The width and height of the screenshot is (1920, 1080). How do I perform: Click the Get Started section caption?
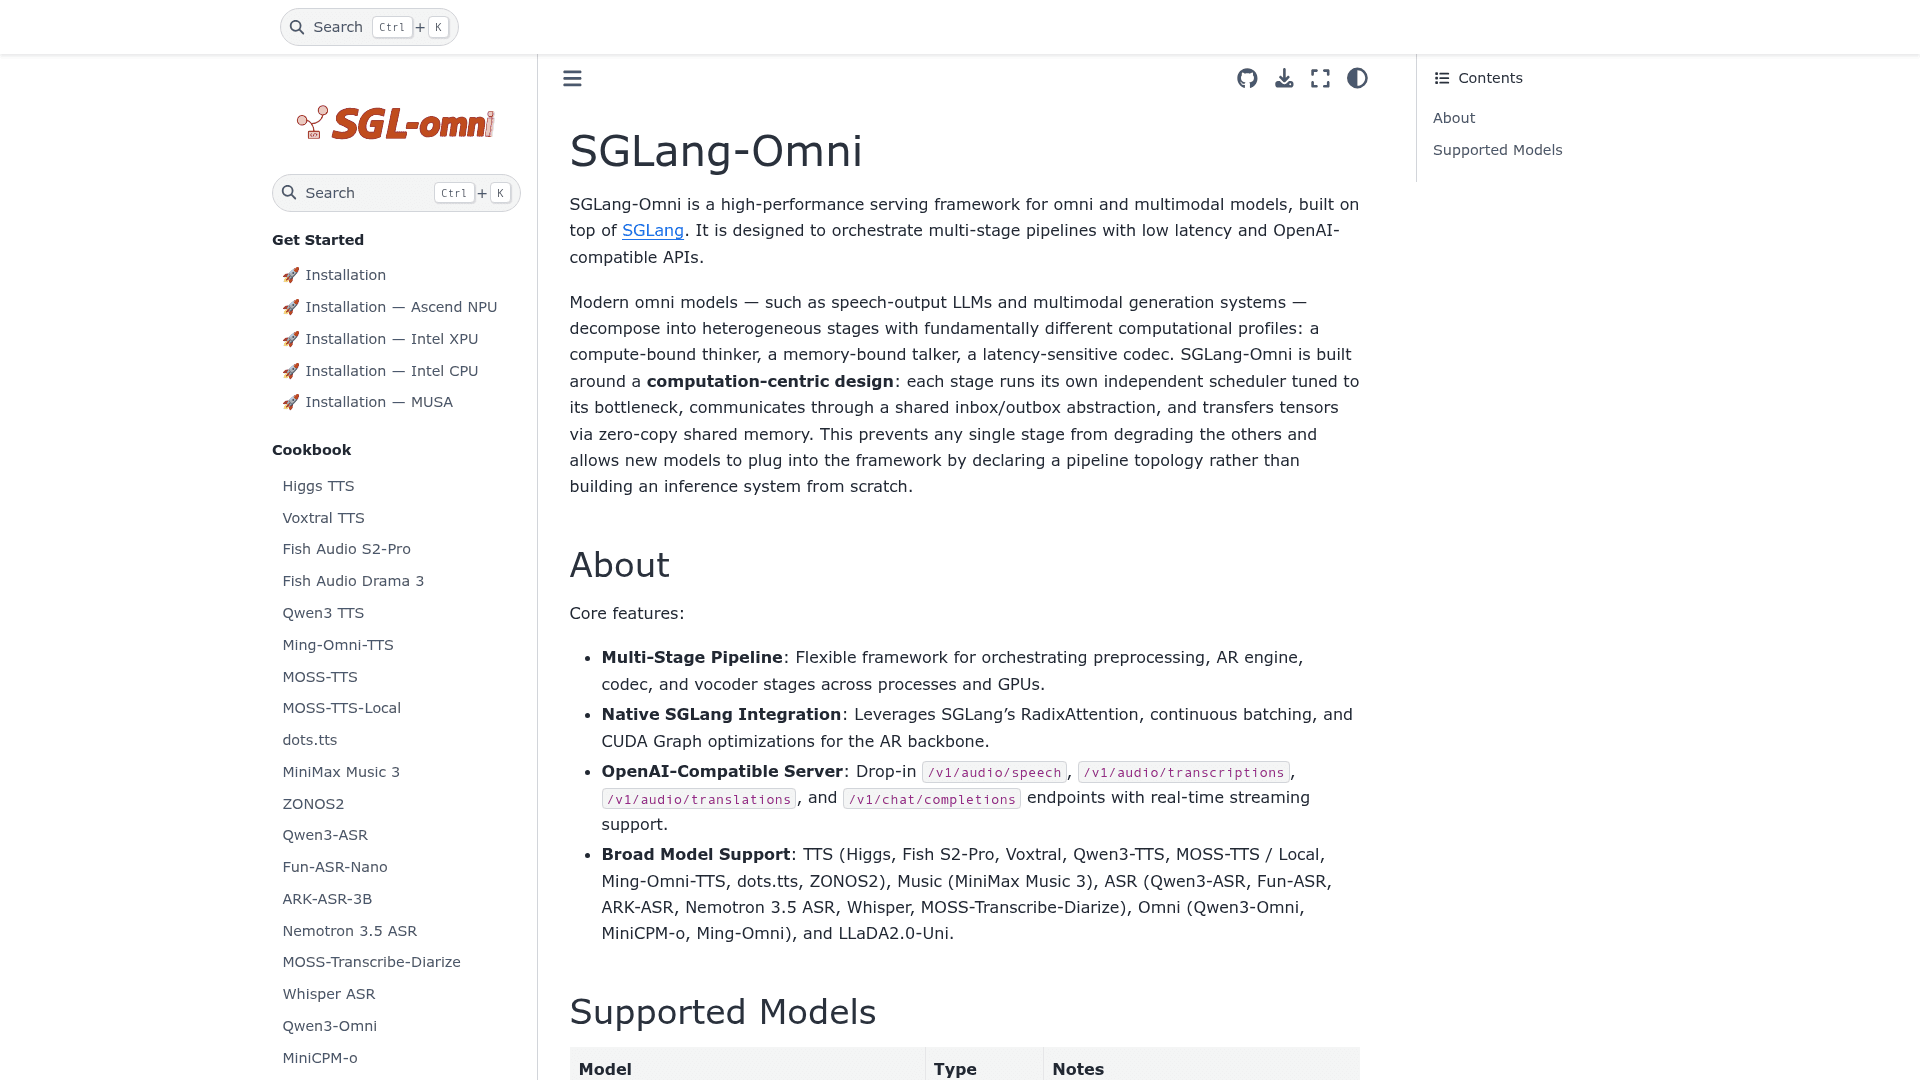click(318, 240)
